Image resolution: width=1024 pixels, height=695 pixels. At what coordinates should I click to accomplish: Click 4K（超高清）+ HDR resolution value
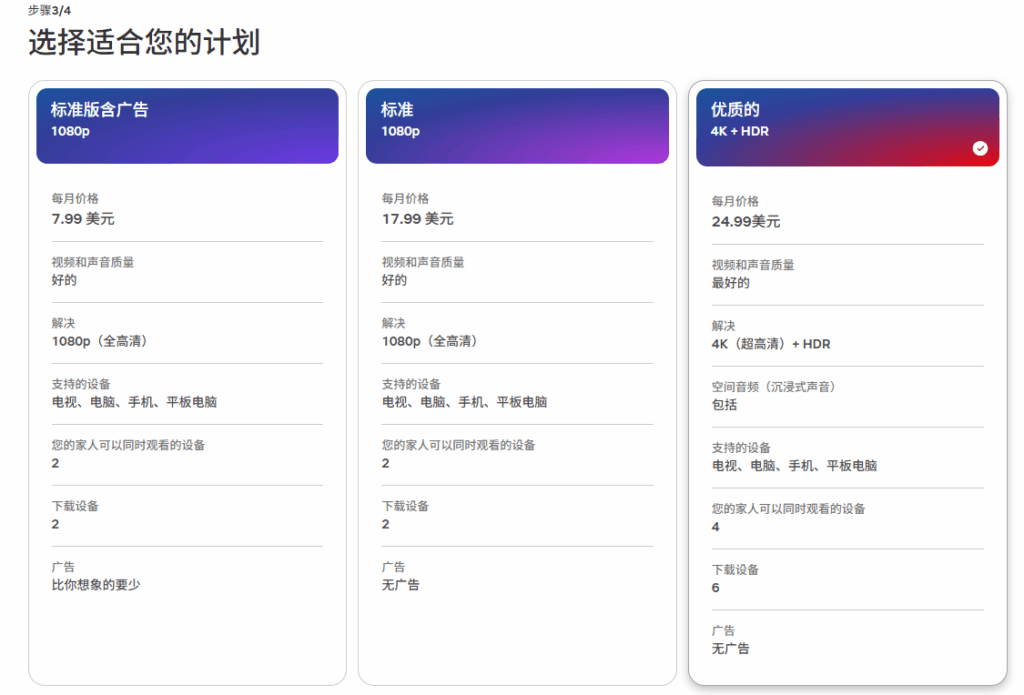[x=771, y=344]
